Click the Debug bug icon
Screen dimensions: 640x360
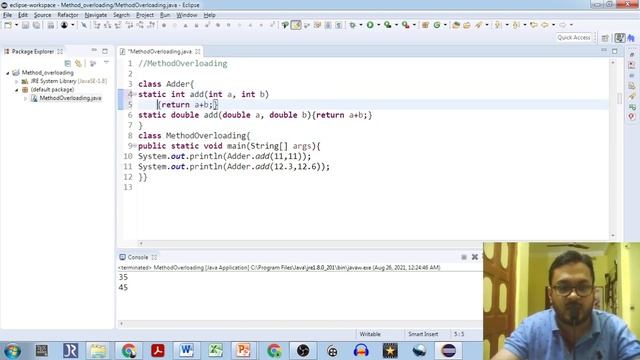[352, 25]
